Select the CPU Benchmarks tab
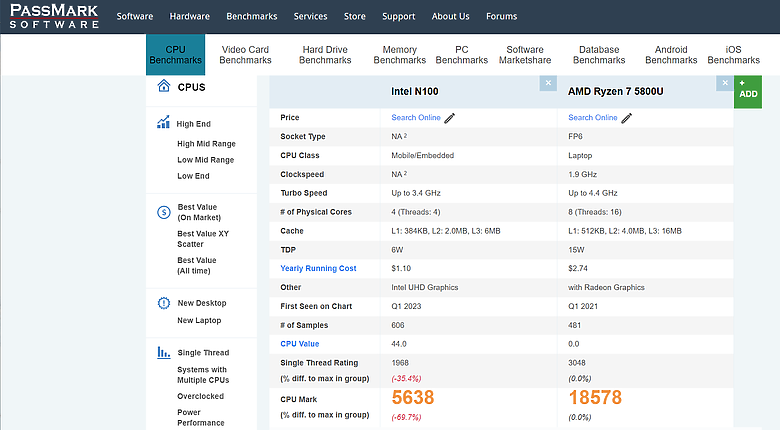780x430 pixels. pos(176,55)
